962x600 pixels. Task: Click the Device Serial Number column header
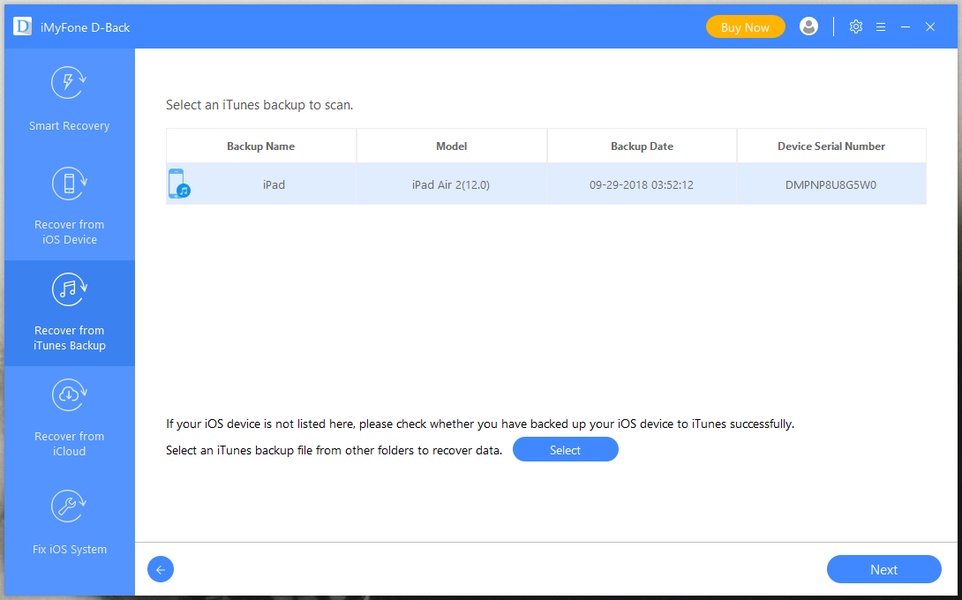(x=831, y=146)
